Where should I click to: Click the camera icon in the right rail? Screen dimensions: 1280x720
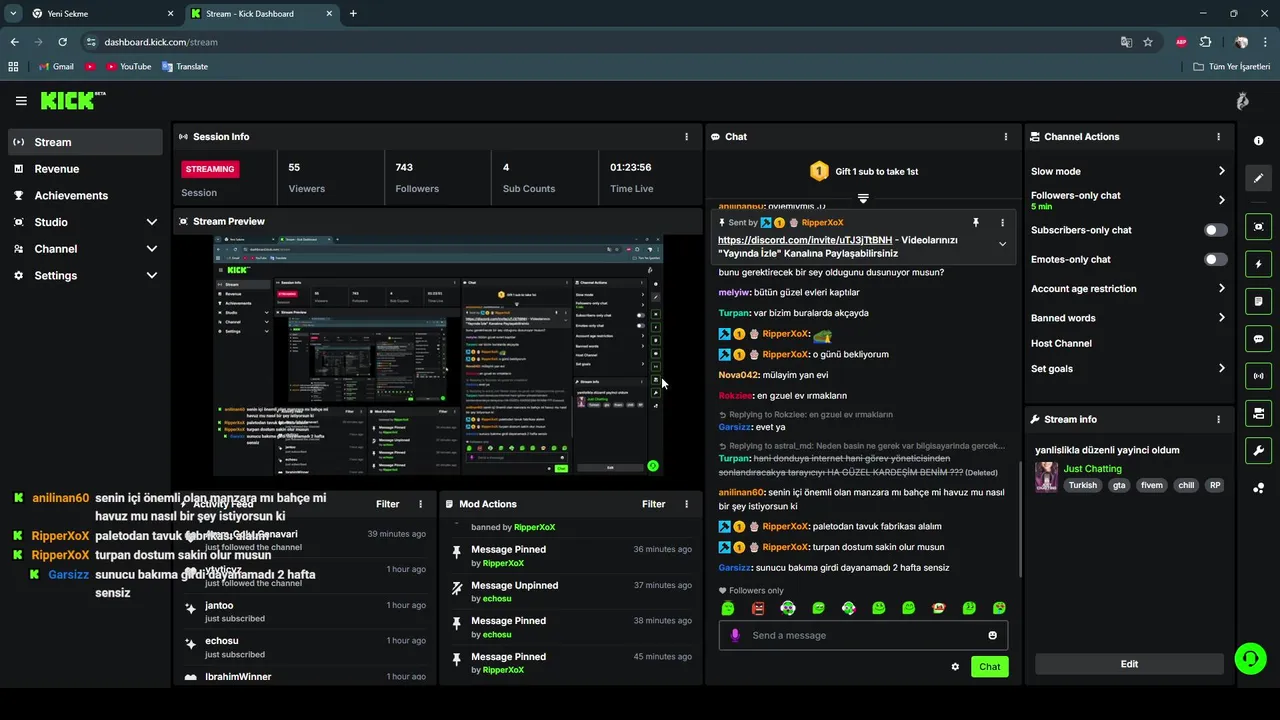(1259, 413)
